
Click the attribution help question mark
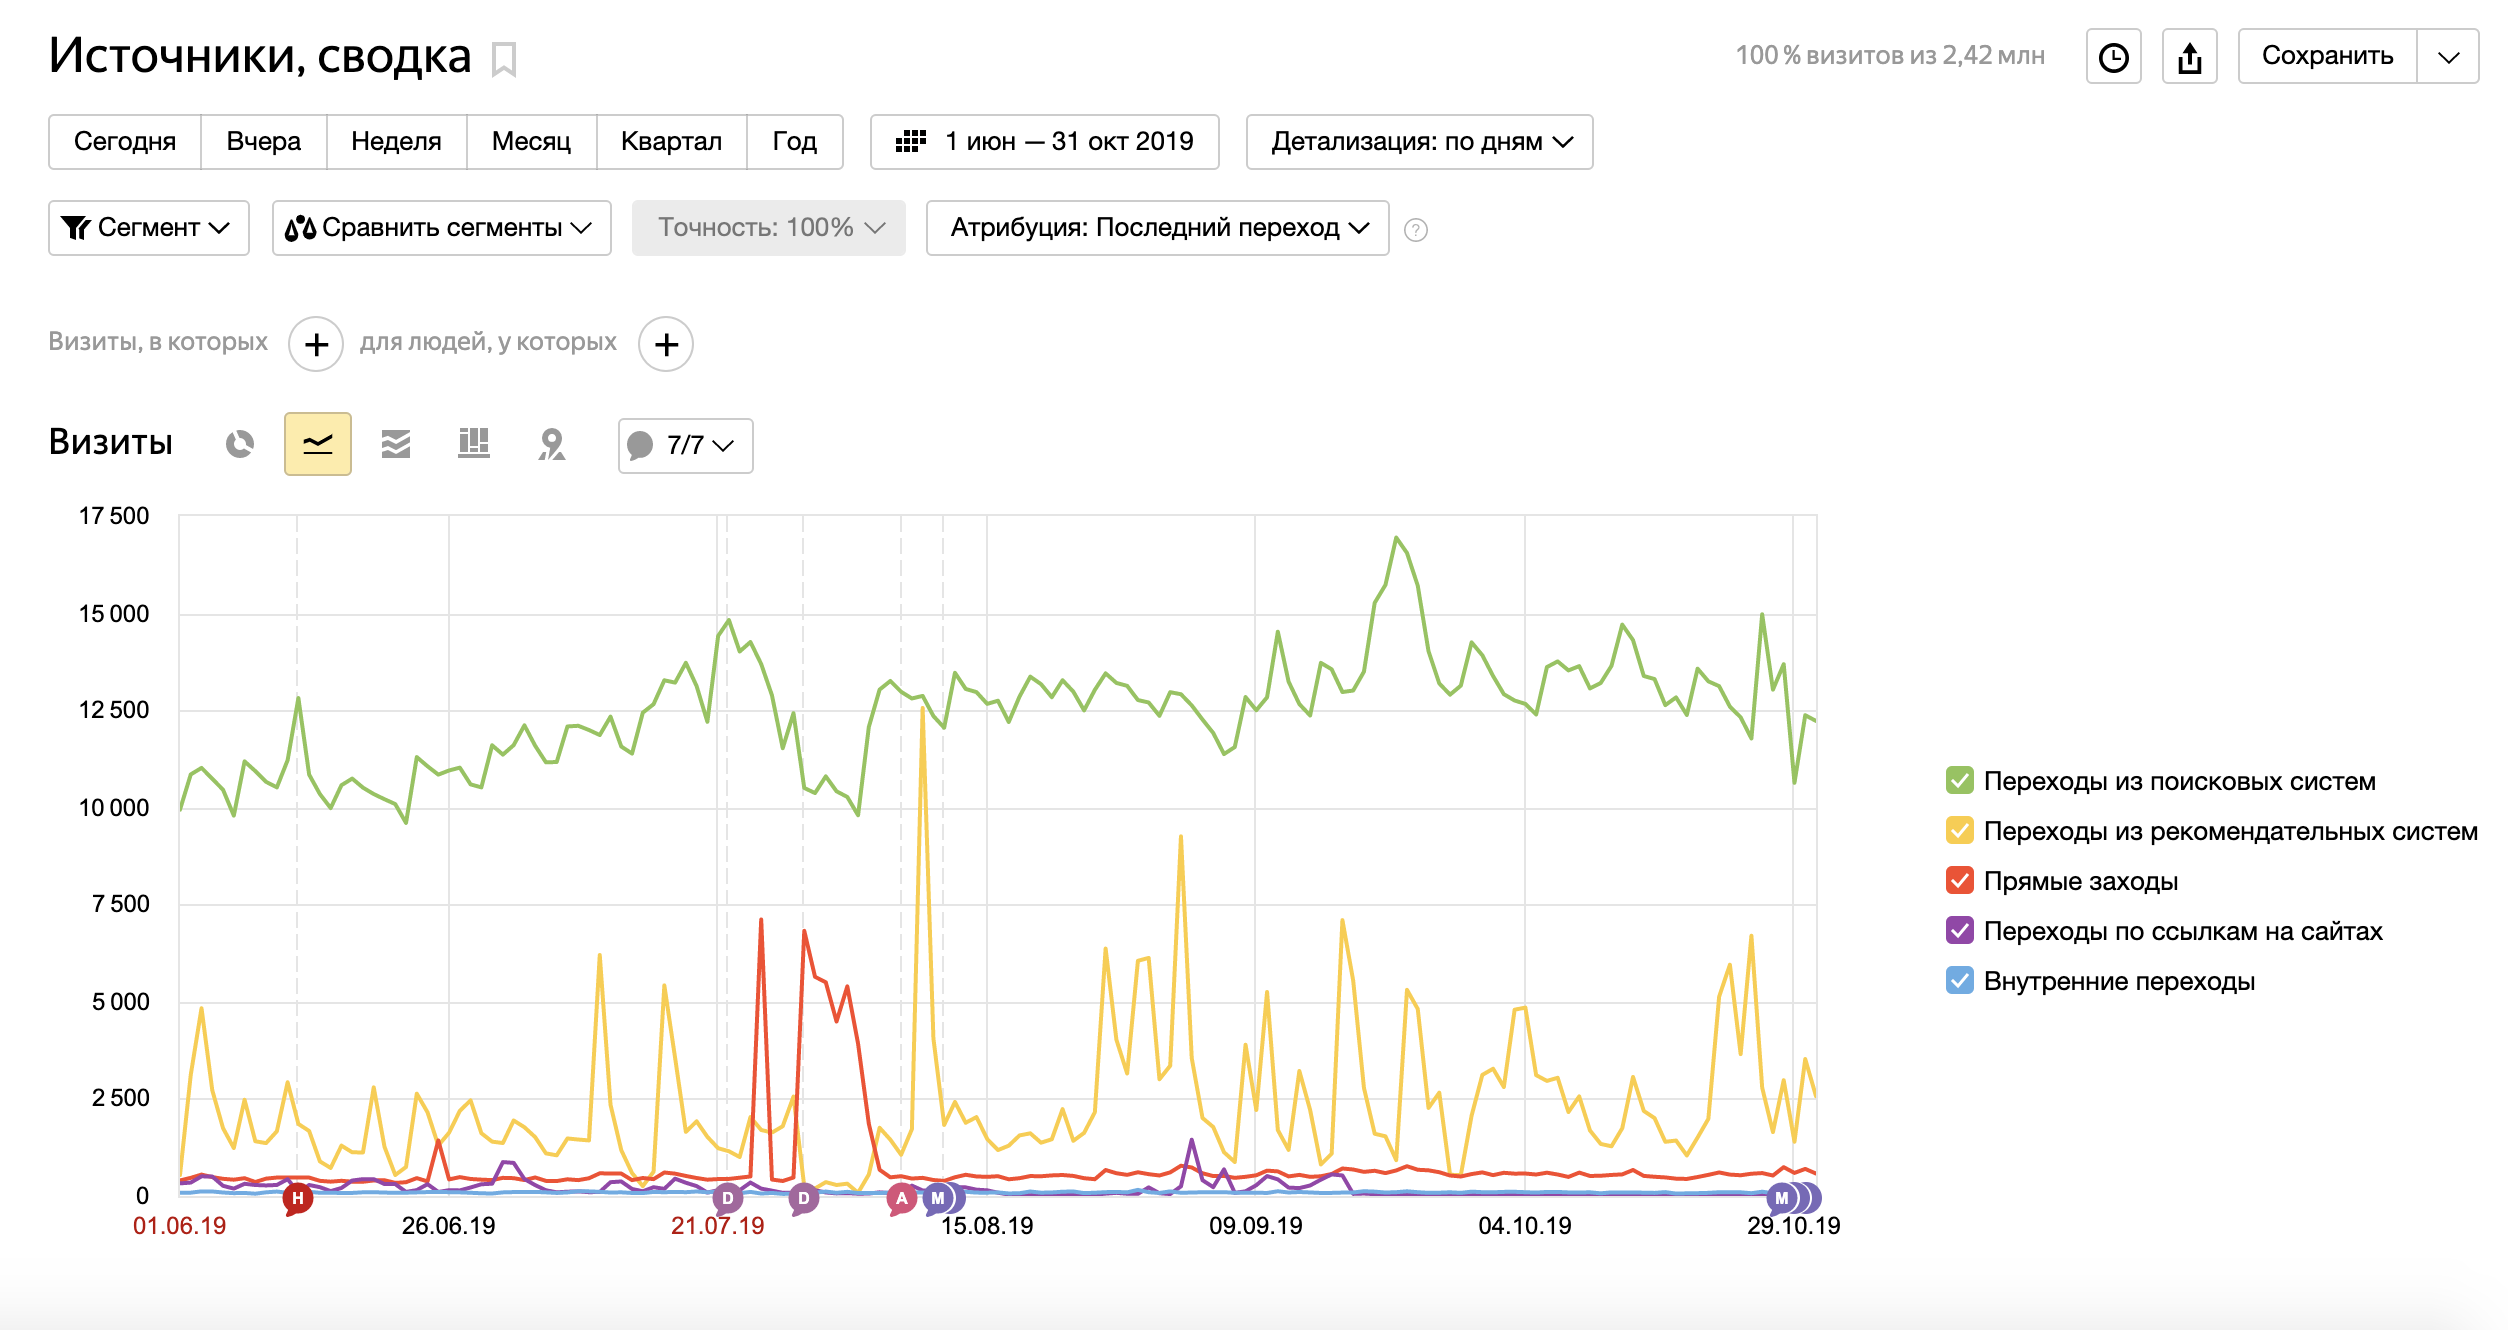[1415, 230]
